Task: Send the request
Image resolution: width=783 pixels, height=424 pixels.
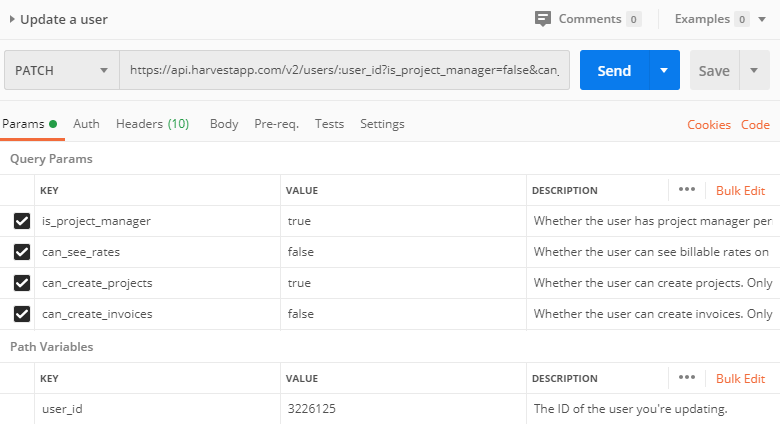Action: 614,70
